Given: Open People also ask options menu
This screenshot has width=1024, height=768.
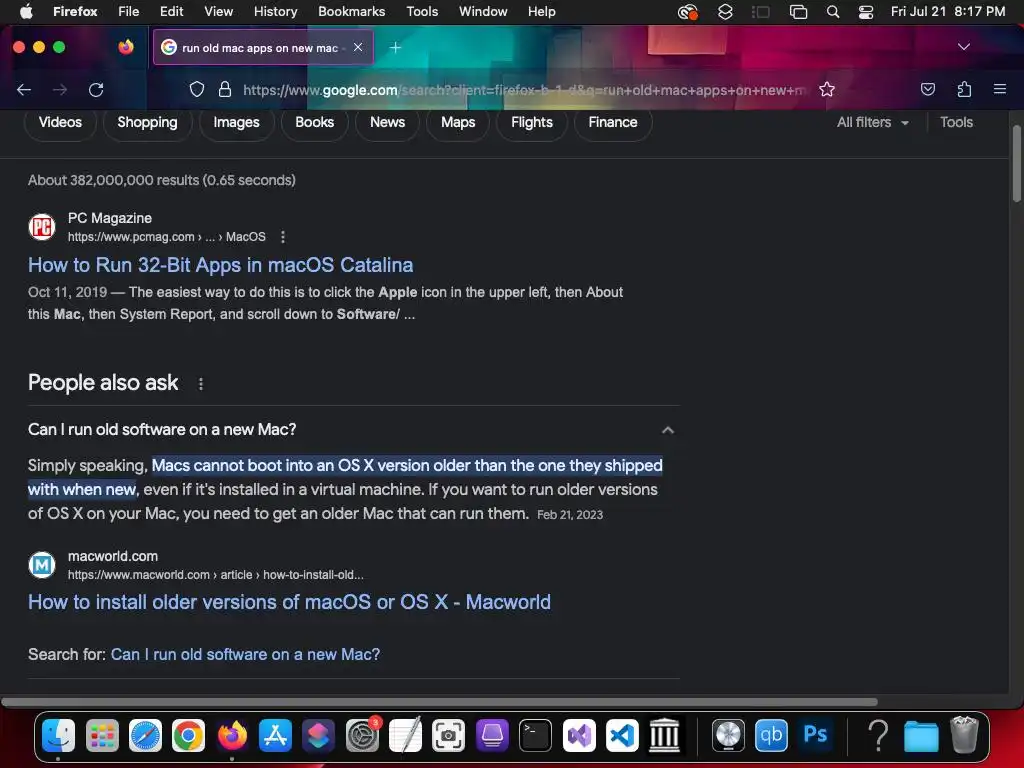Looking at the screenshot, I should click(x=200, y=384).
